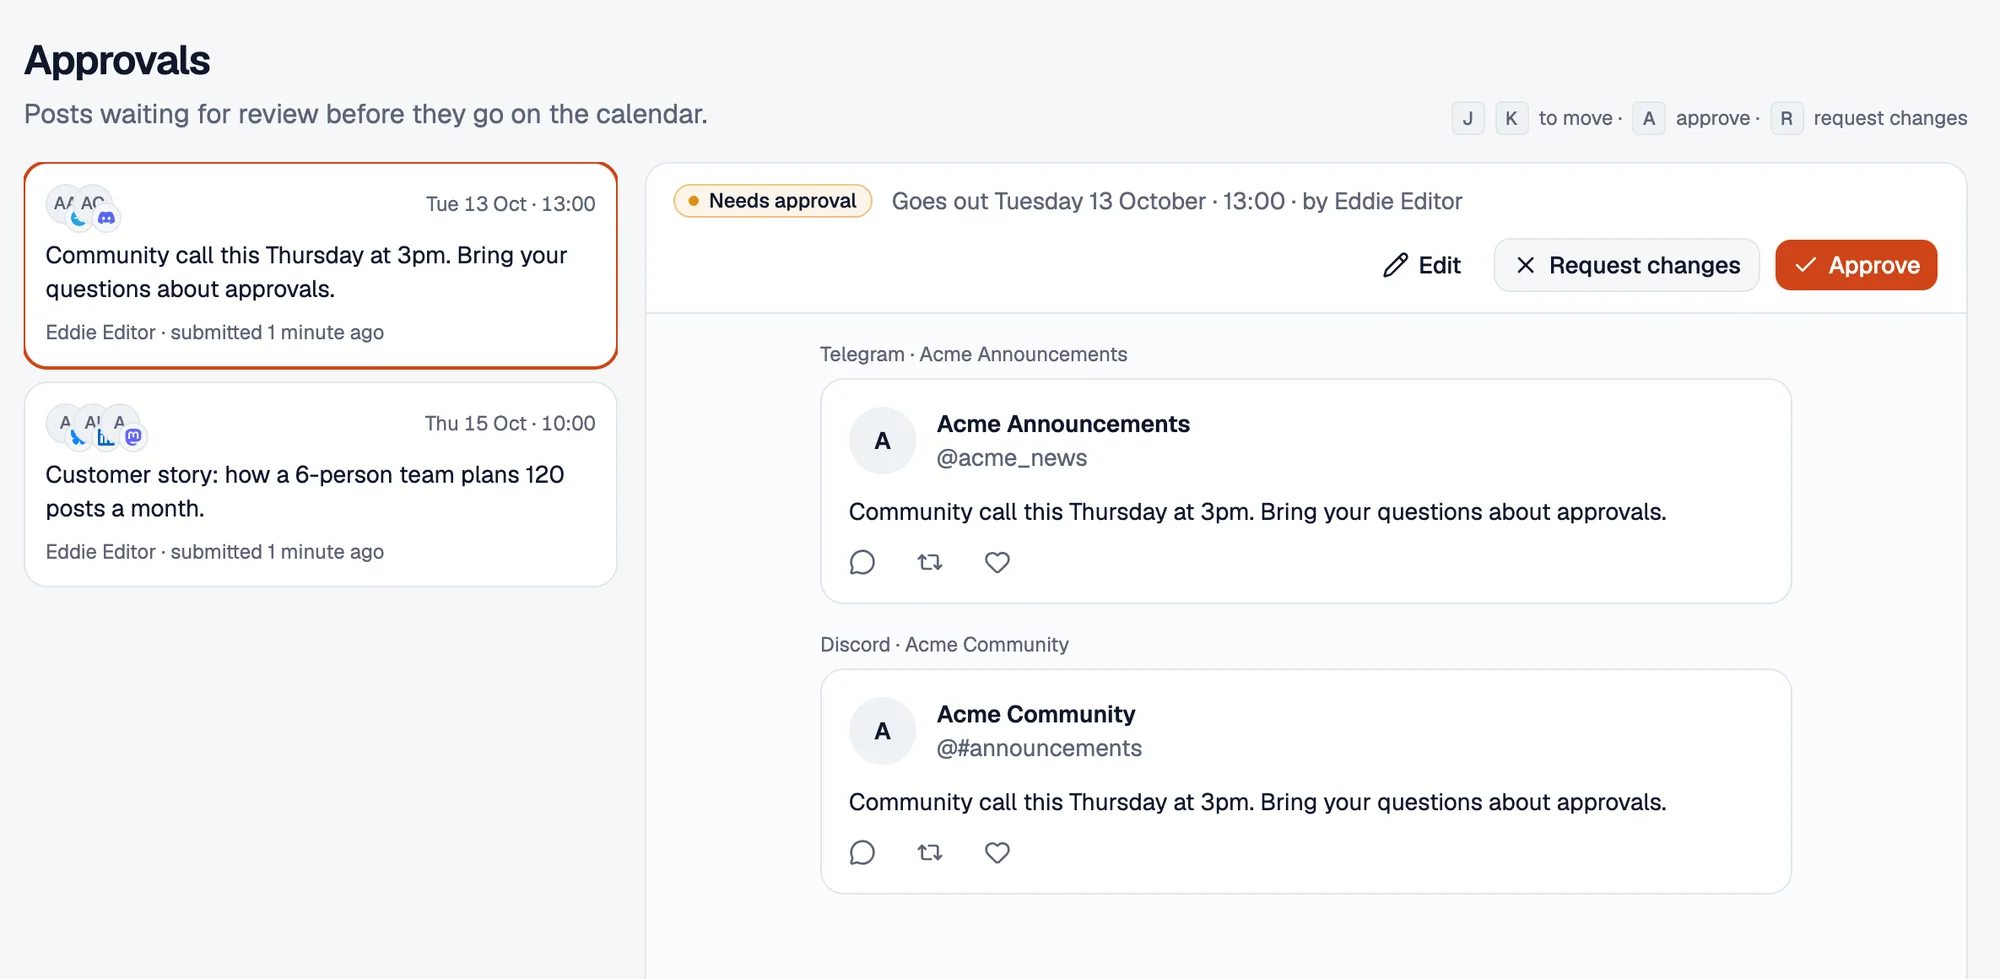Viewport: 2000px width, 979px height.
Task: Open the Customer story post card
Action: point(321,485)
